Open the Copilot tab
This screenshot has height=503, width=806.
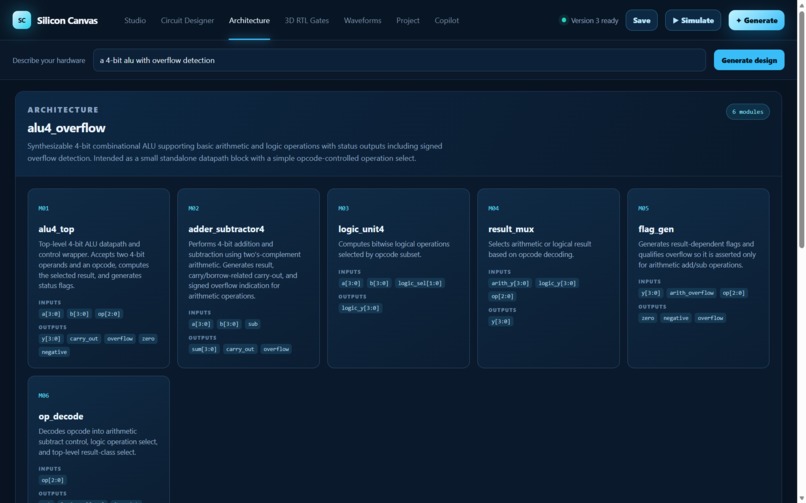(447, 21)
